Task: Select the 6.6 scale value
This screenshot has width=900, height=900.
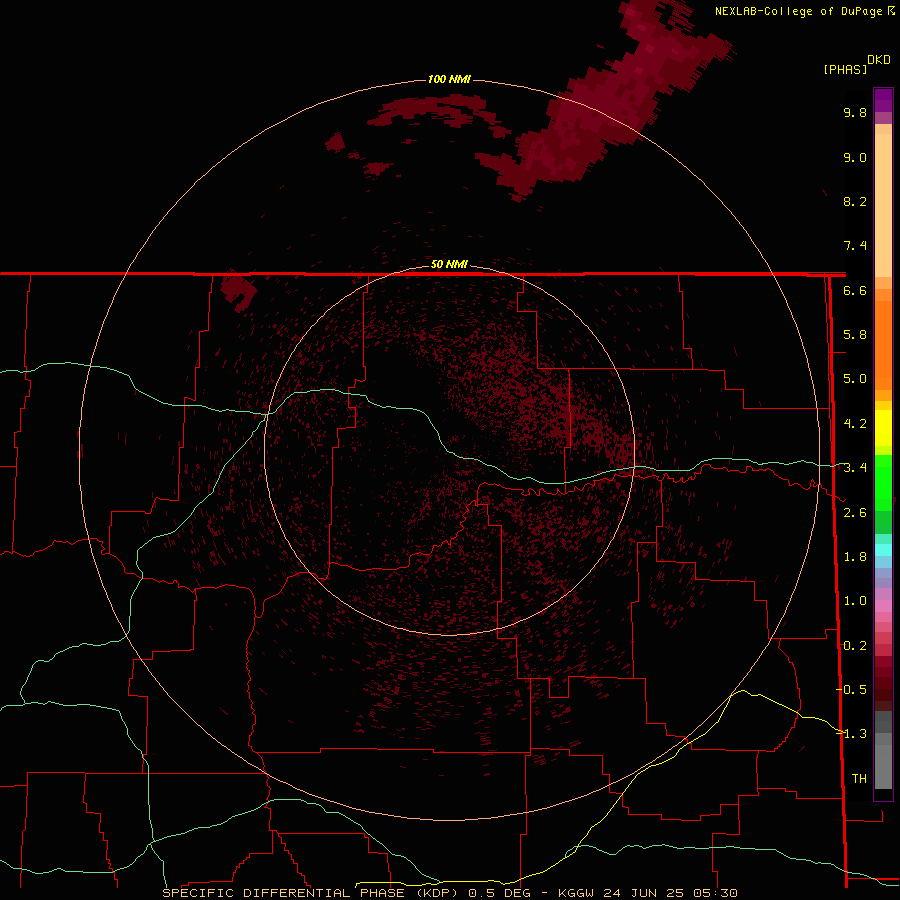Action: (x=855, y=290)
